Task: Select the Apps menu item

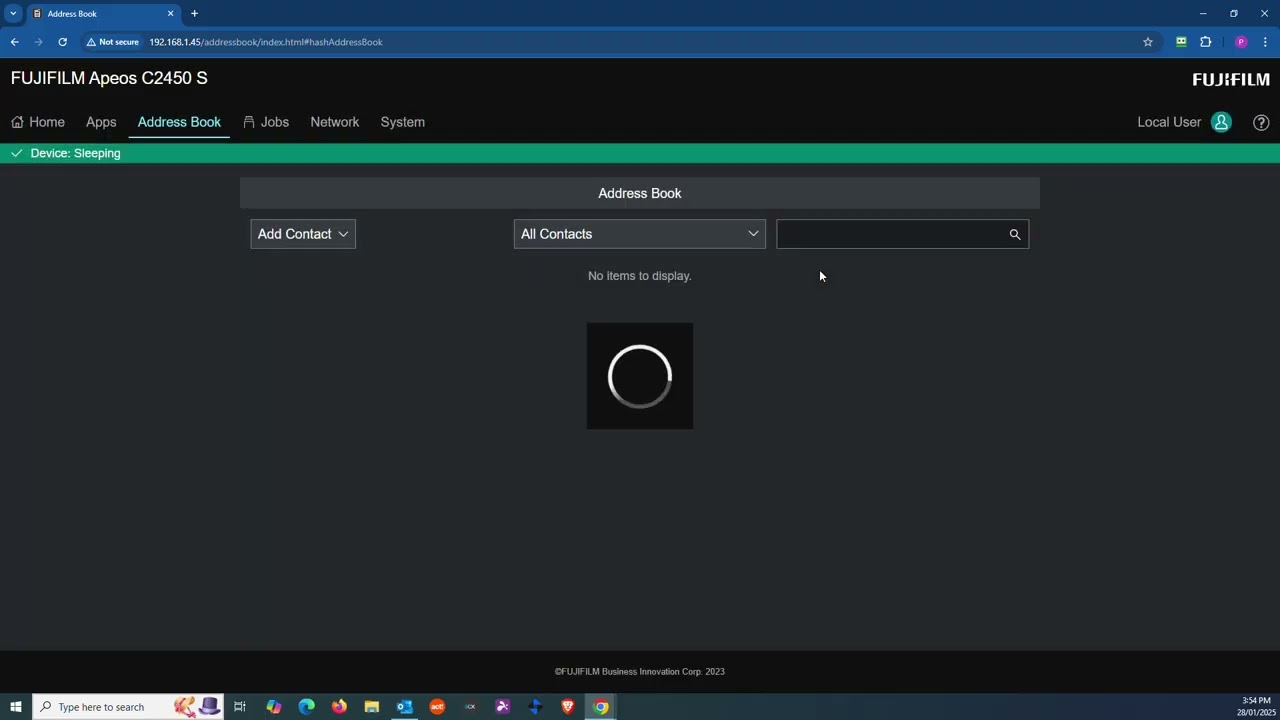Action: (x=101, y=122)
